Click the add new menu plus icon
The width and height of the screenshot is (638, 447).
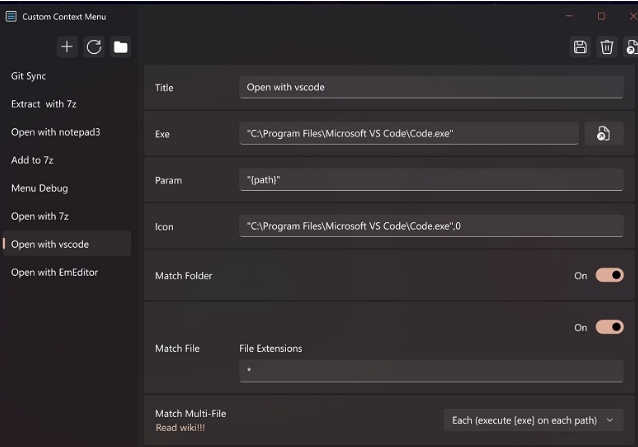point(67,47)
